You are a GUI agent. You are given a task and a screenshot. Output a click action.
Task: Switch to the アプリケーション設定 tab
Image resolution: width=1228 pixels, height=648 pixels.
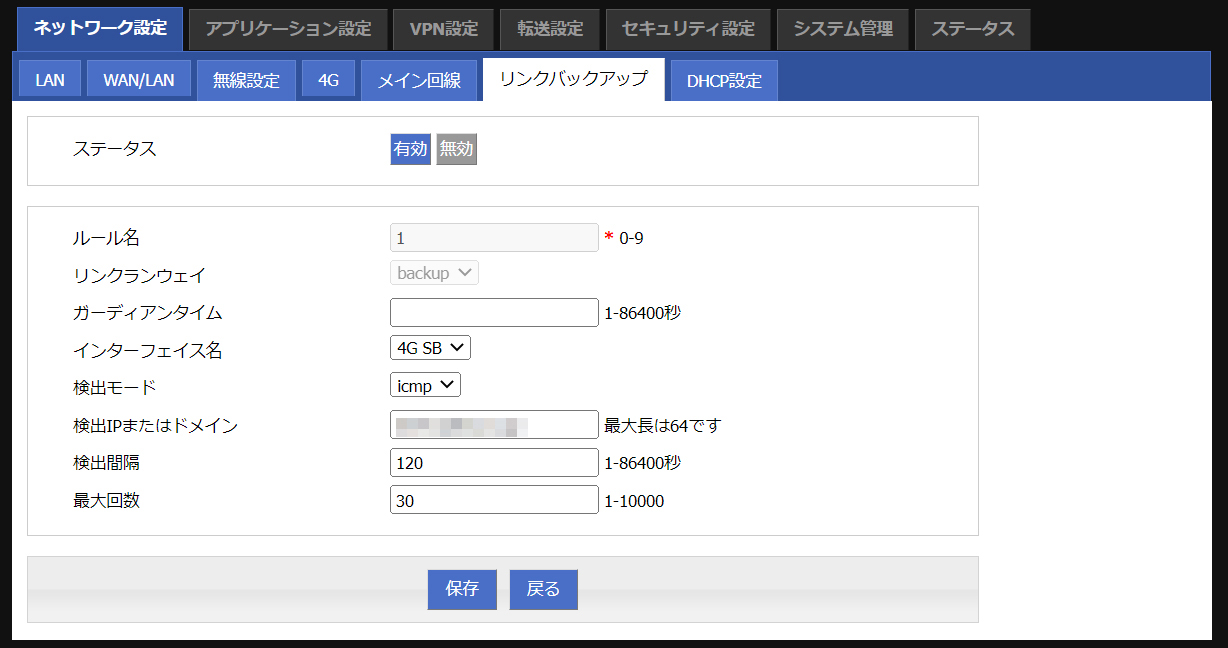coord(288,29)
